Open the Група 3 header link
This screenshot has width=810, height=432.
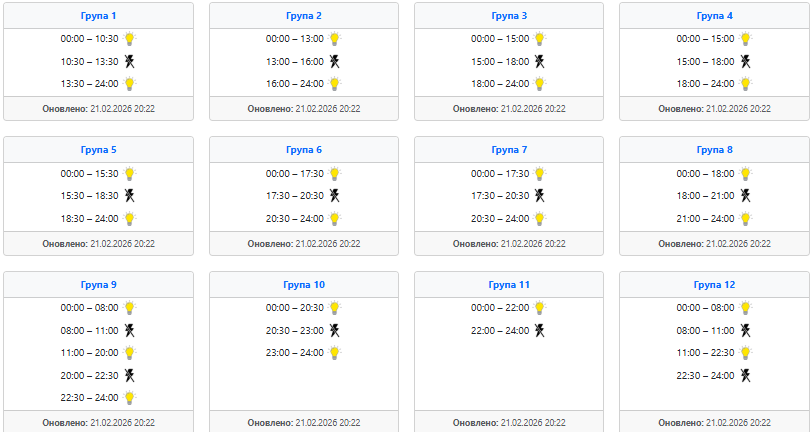[509, 16]
